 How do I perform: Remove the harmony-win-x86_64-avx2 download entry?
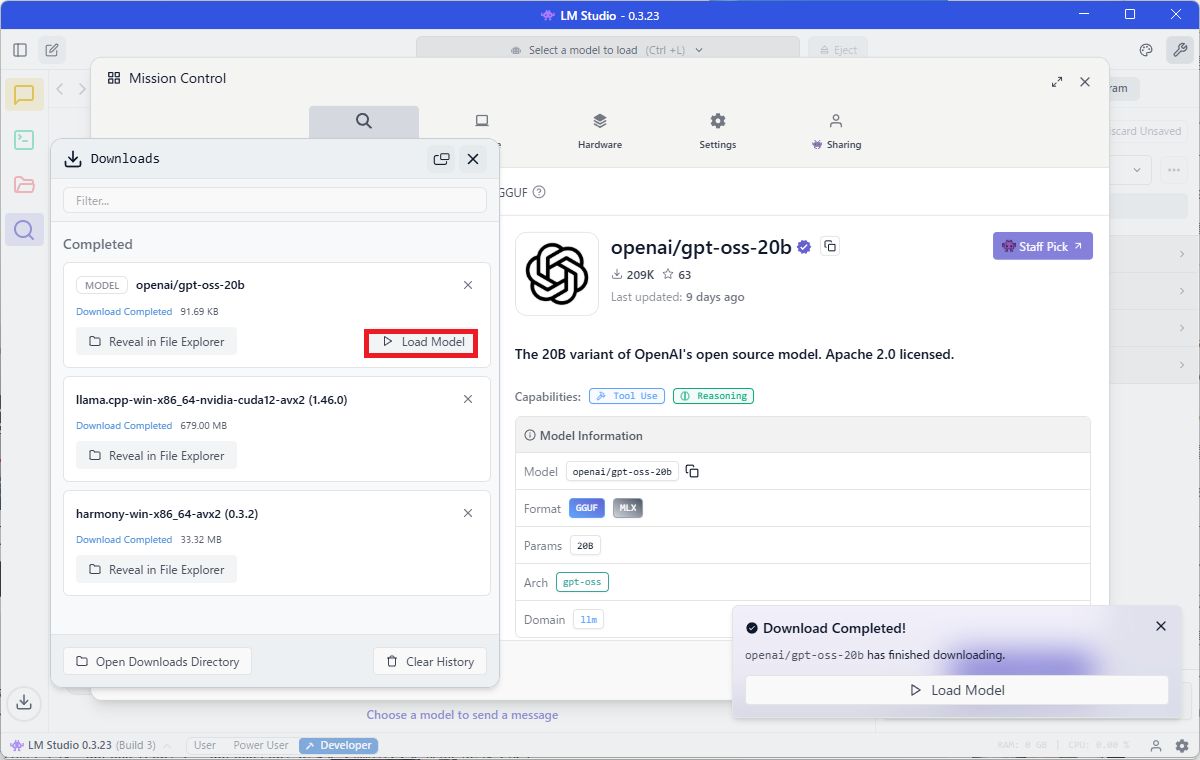[468, 513]
